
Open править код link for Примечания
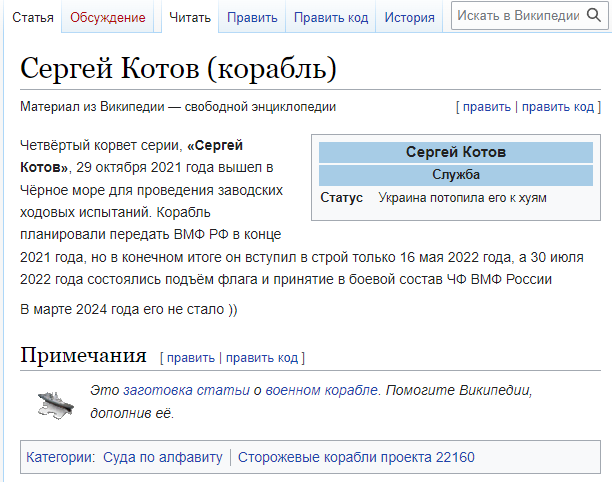[261, 357]
